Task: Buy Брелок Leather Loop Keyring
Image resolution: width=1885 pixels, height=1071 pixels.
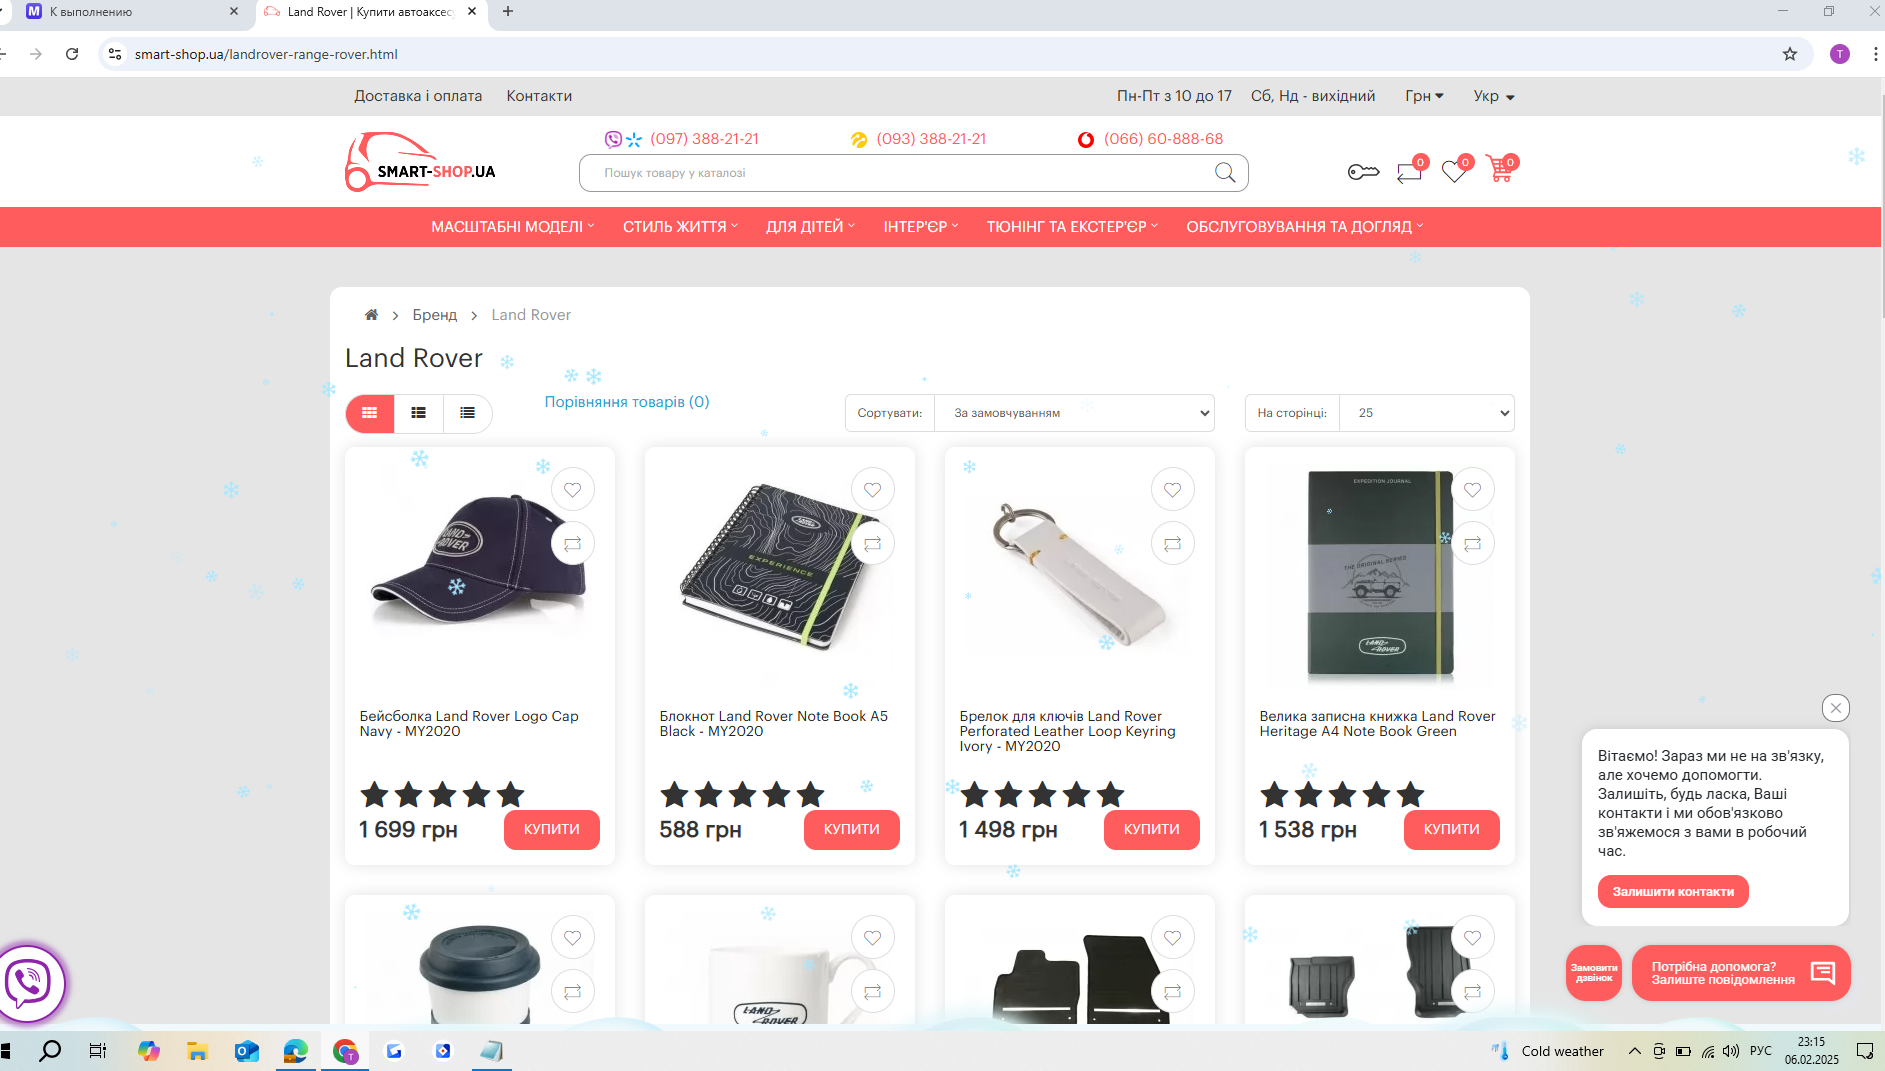Action: pyautogui.click(x=1152, y=830)
